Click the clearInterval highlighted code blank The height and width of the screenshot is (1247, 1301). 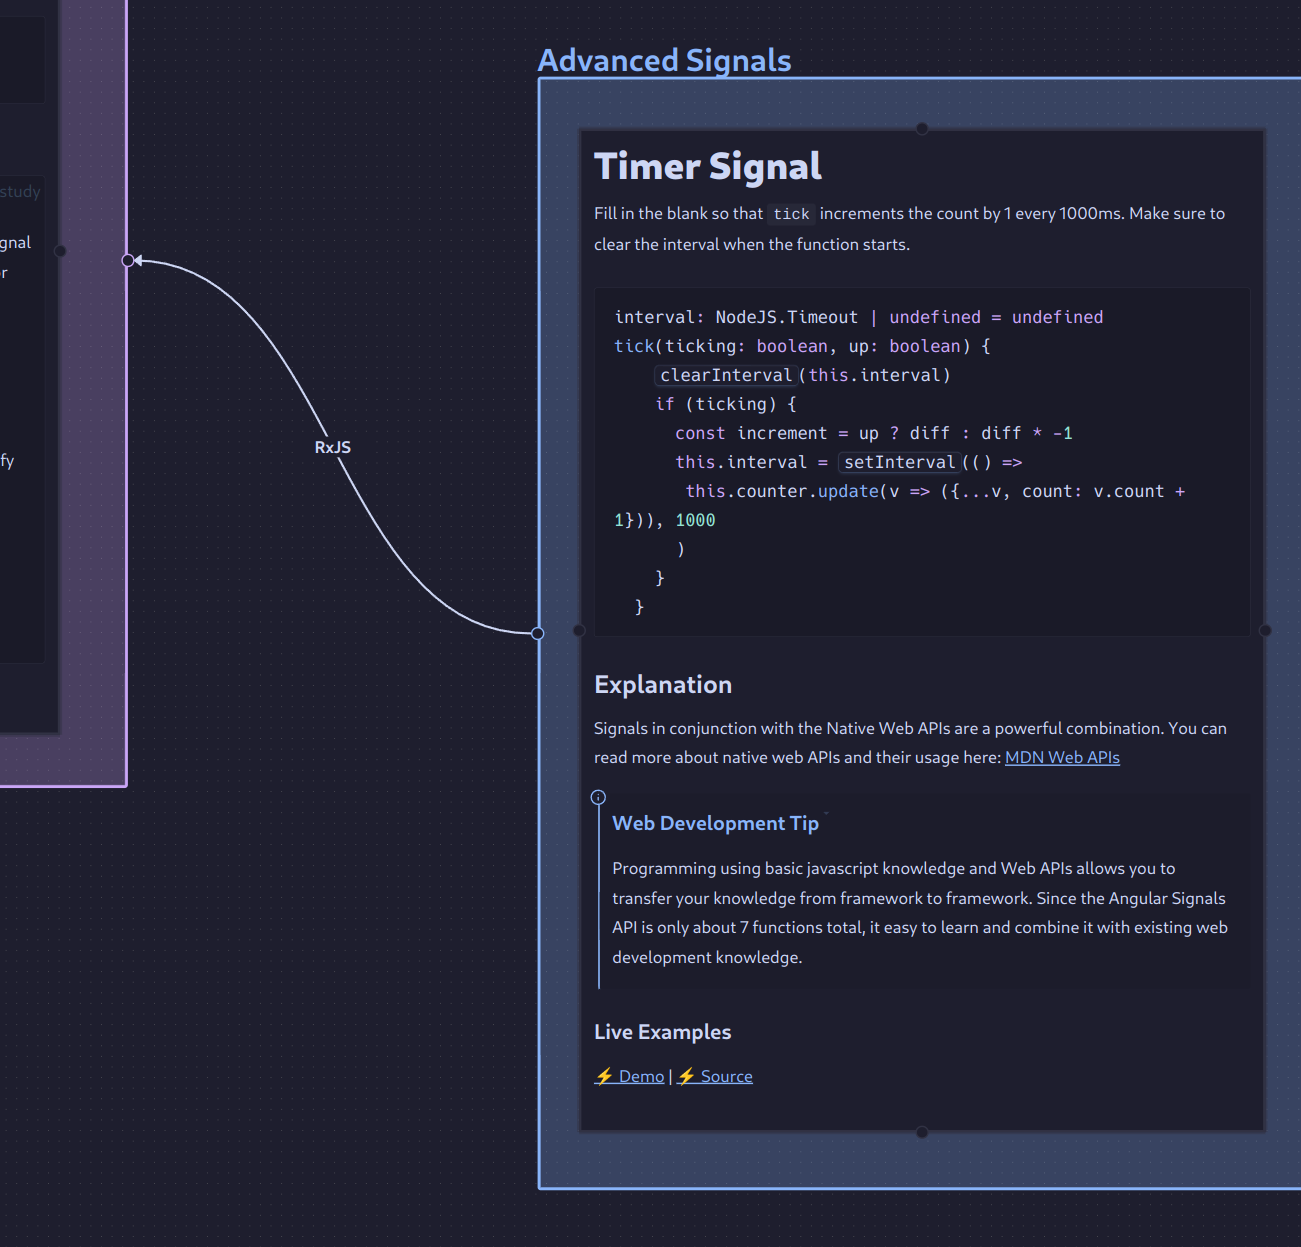click(725, 375)
